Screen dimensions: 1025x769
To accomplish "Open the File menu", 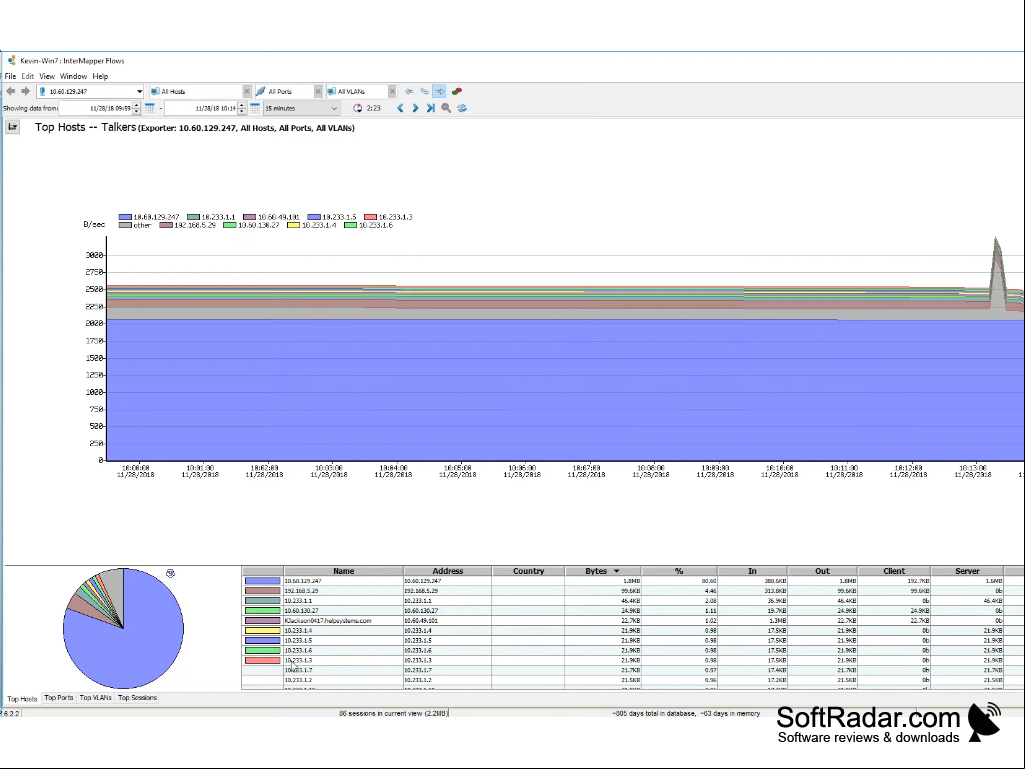I will 10,77.
